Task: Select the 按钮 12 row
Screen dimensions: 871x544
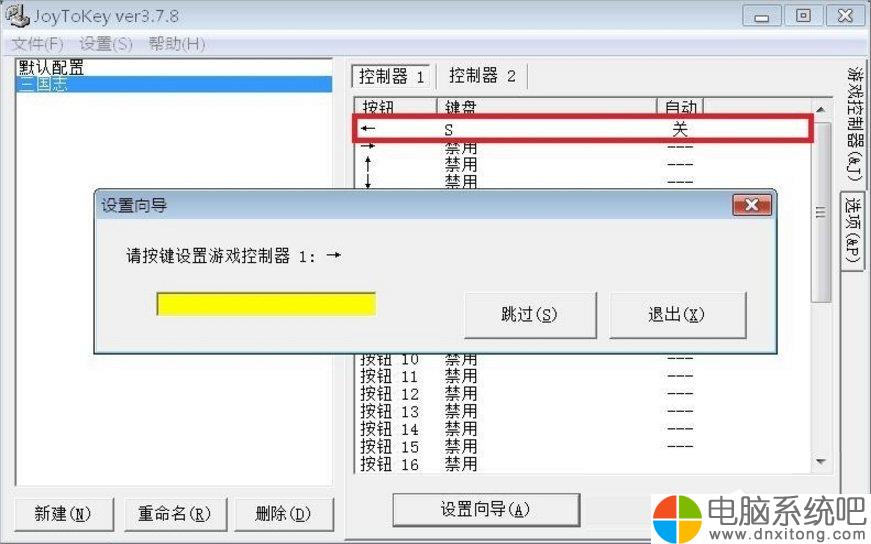Action: click(x=583, y=394)
